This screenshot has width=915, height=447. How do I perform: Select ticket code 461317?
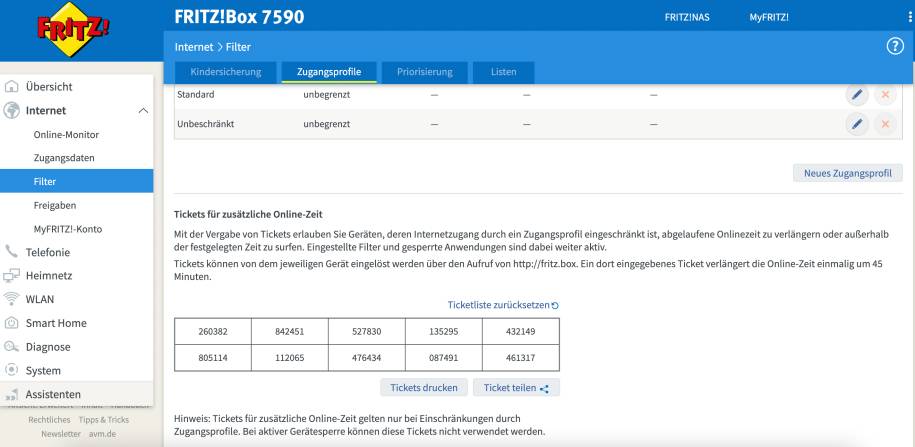click(x=521, y=358)
